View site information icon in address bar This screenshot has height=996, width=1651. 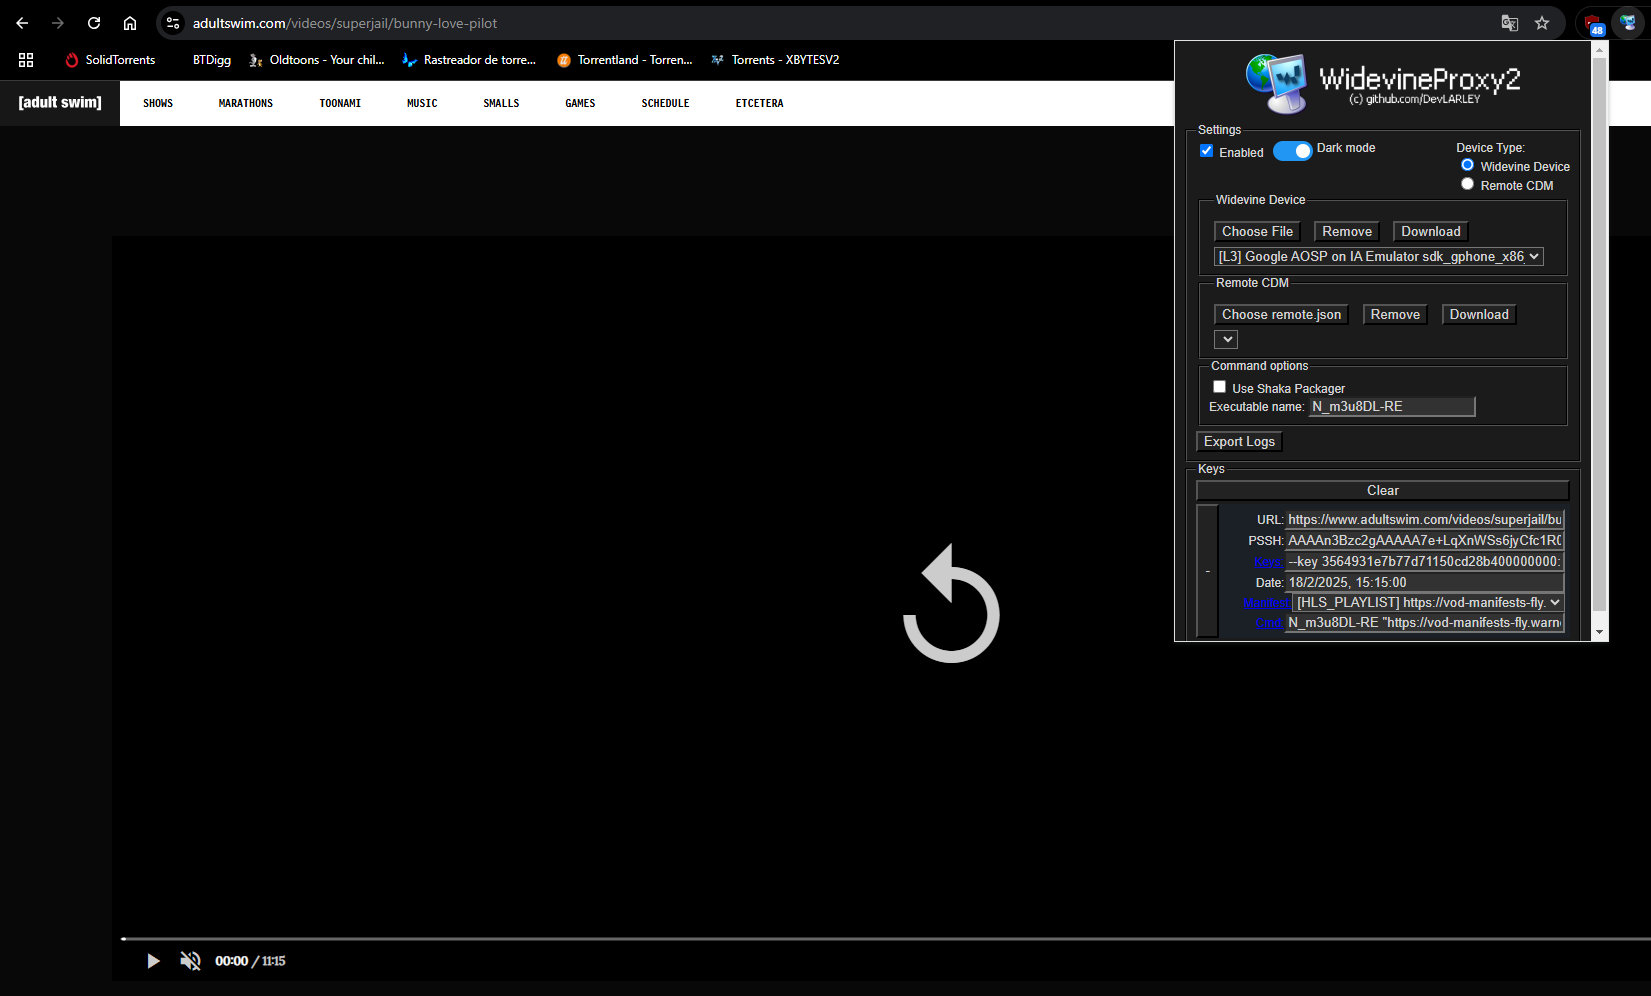(173, 23)
